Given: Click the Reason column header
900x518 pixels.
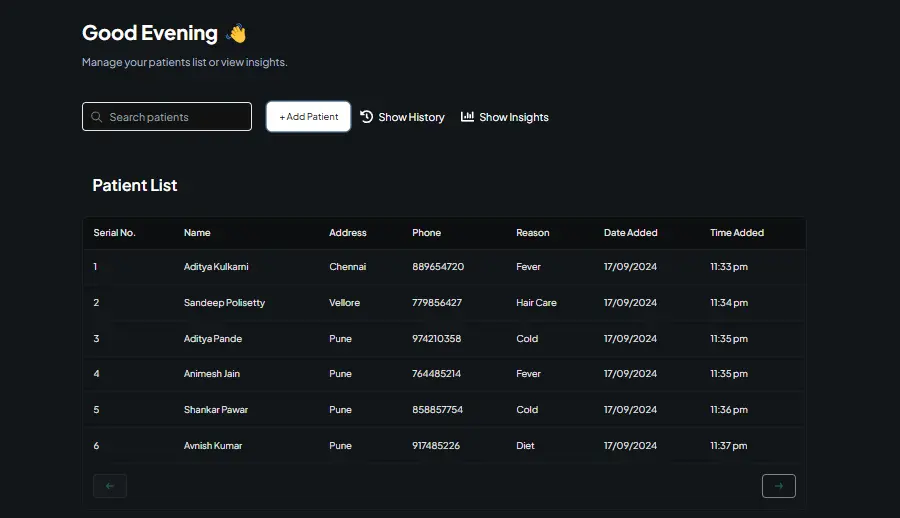Looking at the screenshot, I should [x=533, y=233].
